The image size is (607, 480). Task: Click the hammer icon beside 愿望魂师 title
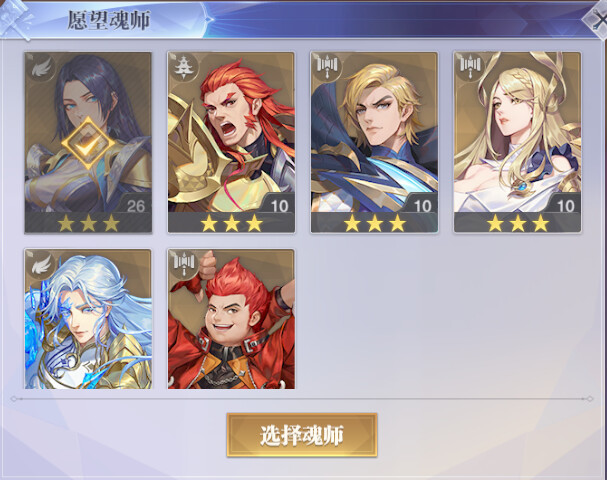click(15, 18)
